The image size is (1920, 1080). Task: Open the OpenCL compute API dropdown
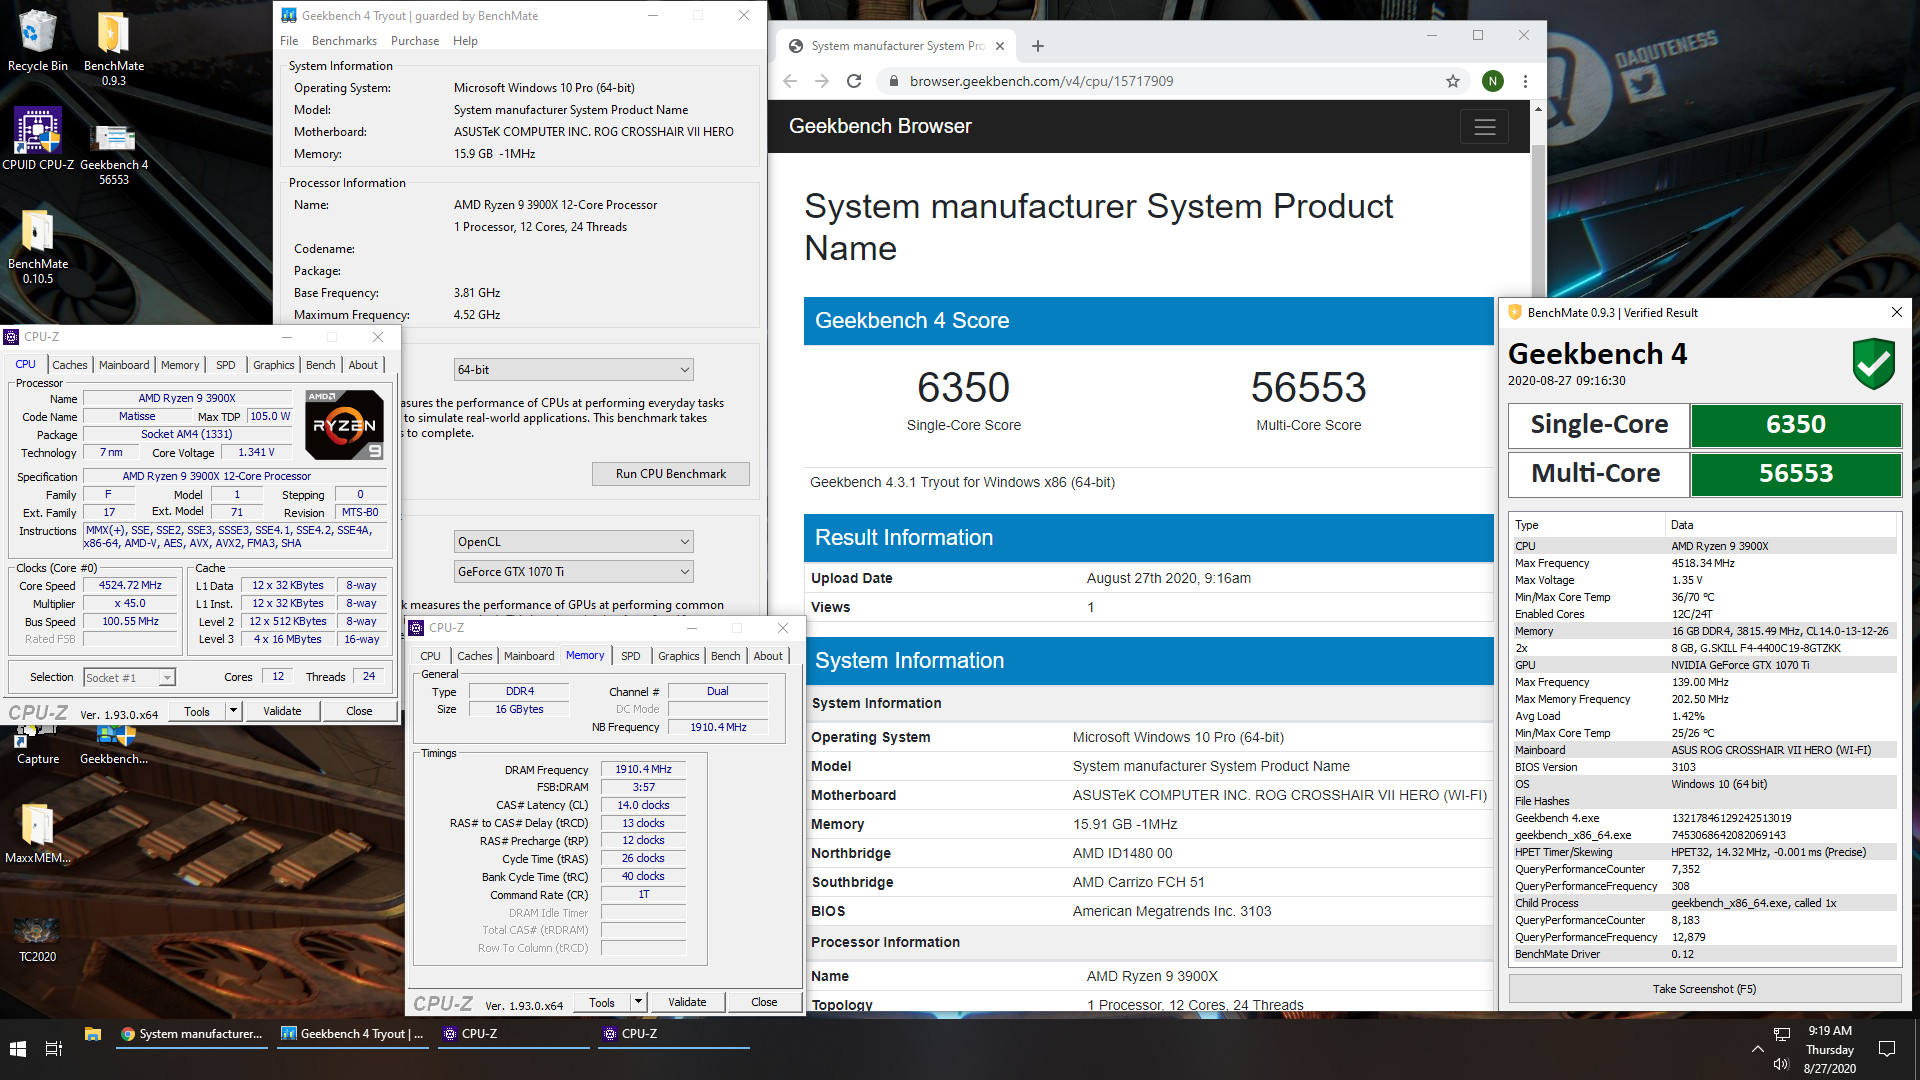[573, 542]
